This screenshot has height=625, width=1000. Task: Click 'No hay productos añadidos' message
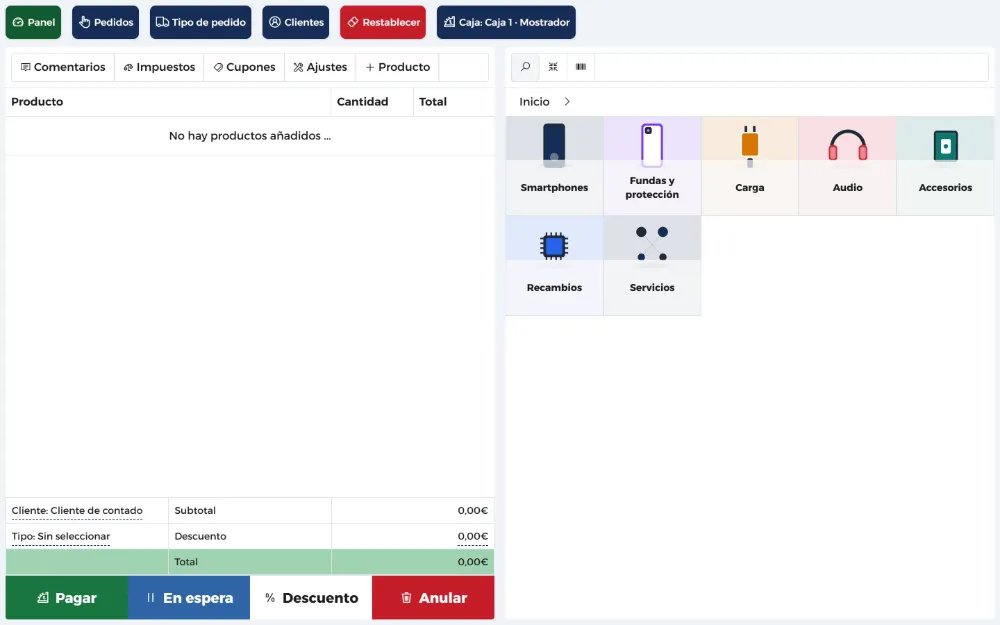tap(250, 136)
